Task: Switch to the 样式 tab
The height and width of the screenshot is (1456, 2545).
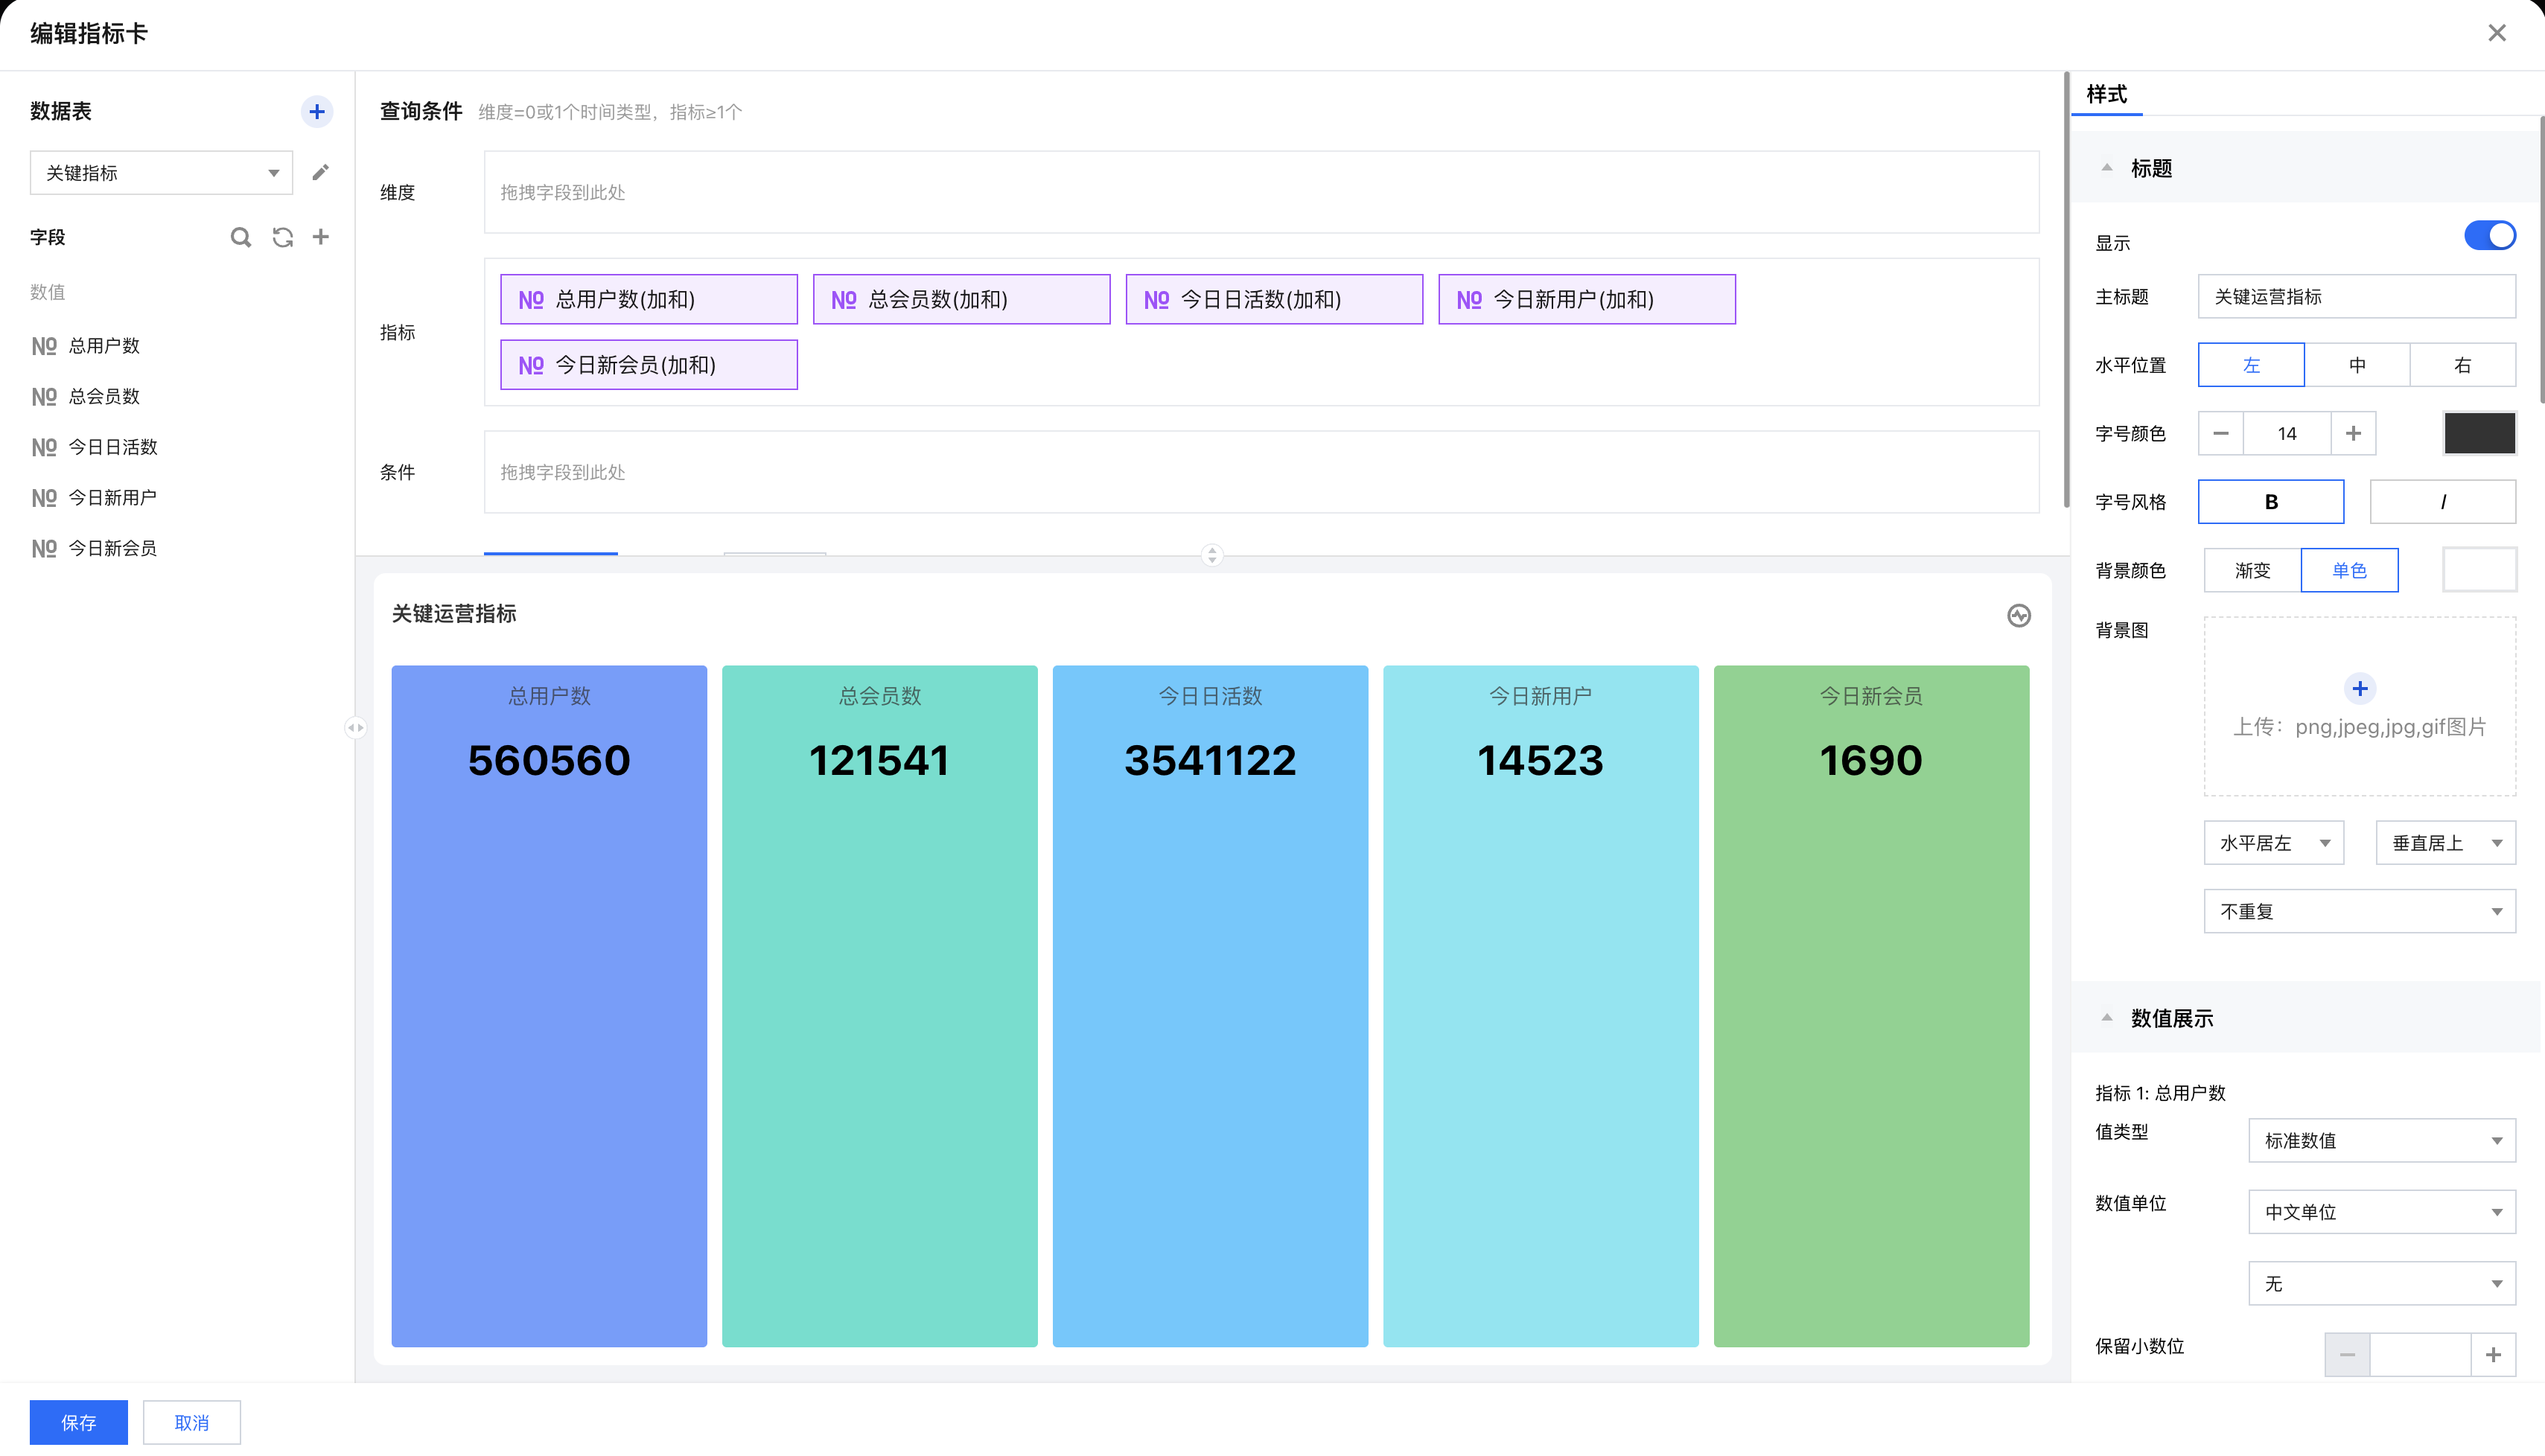Action: click(x=2106, y=94)
